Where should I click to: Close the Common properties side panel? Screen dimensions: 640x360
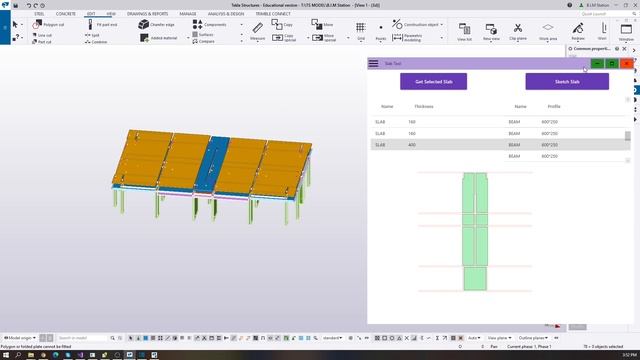(x=624, y=49)
